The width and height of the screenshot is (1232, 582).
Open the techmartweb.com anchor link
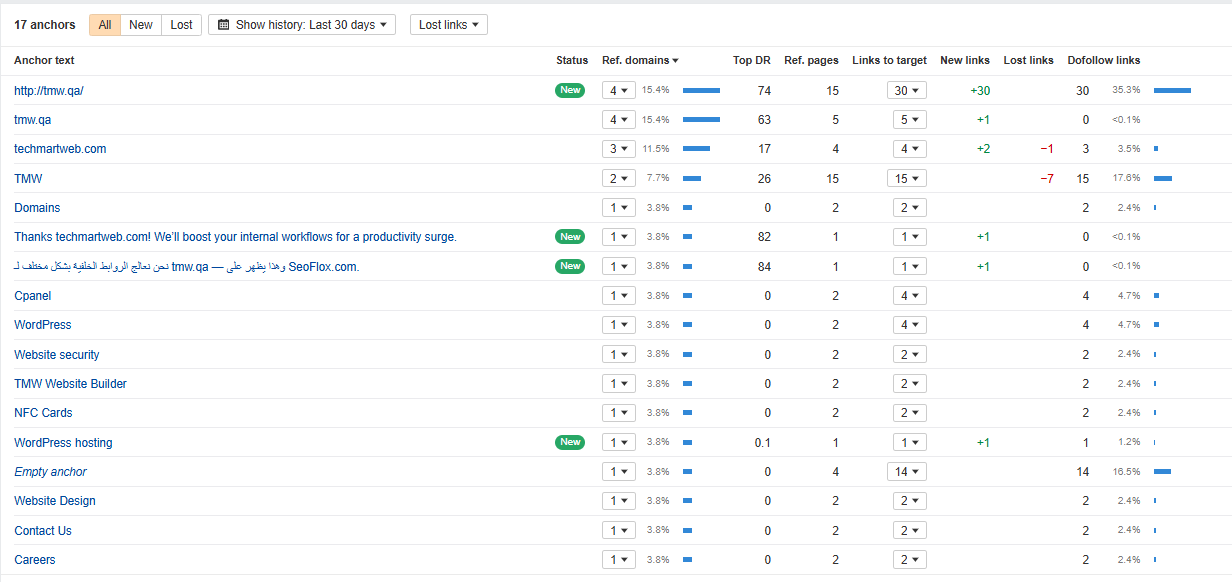point(60,149)
